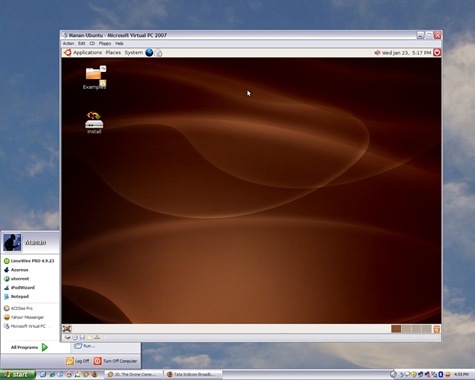This screenshot has width=475, height=380.
Task: Click the Firefox icon in Quick Launch
Action: [94, 375]
